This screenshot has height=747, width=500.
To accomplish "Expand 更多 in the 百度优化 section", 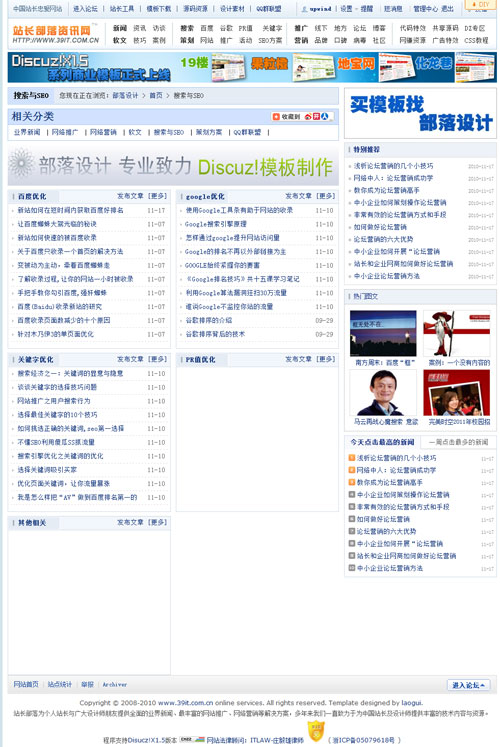I will 158,196.
